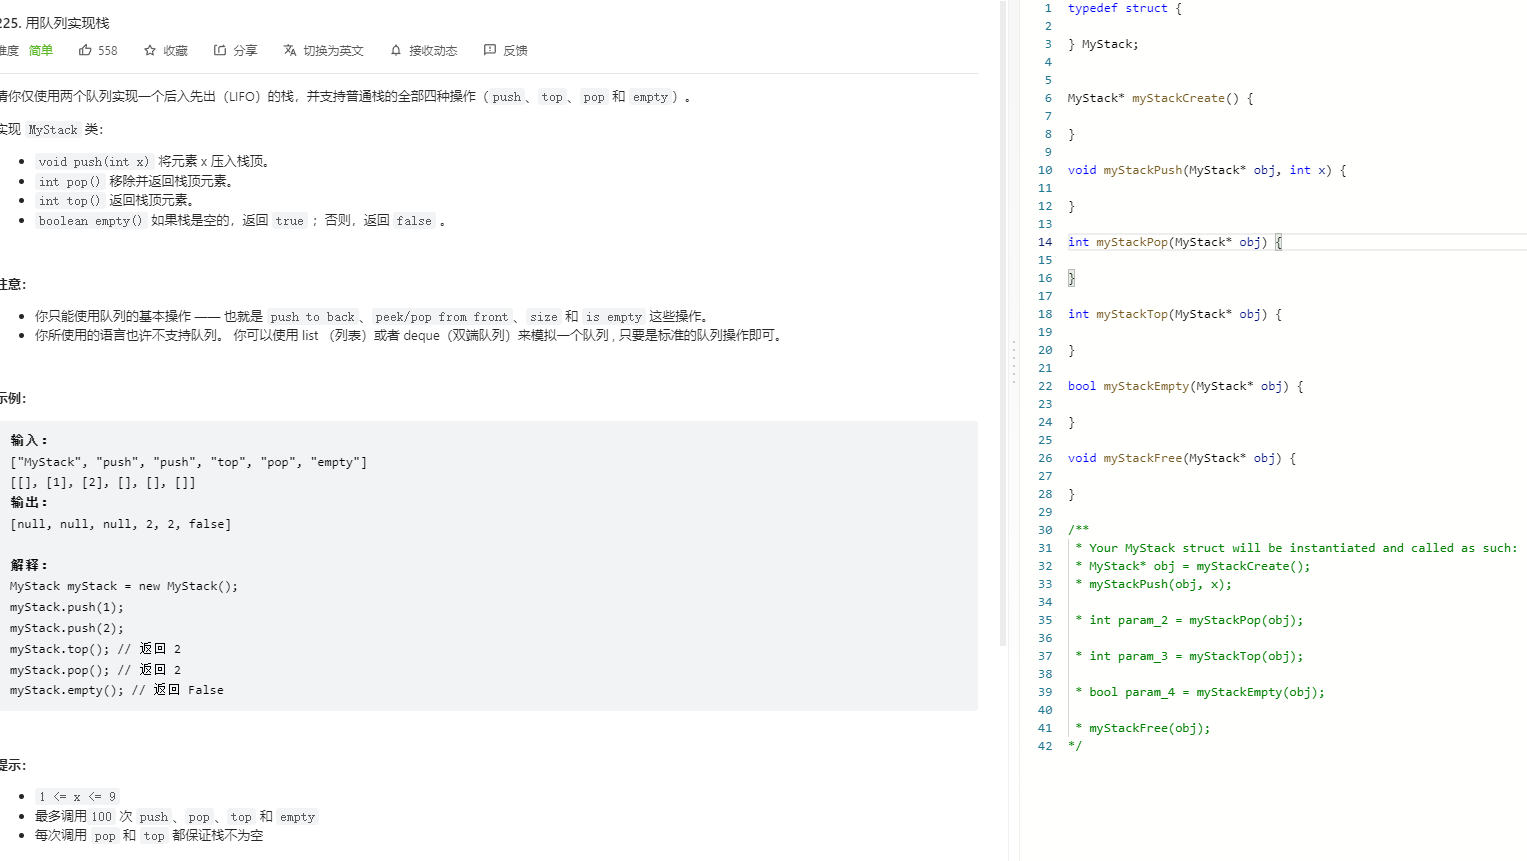Screen dimensions: 1527x861
Task: Click the 'int pop()' code snippet
Action: pos(69,181)
